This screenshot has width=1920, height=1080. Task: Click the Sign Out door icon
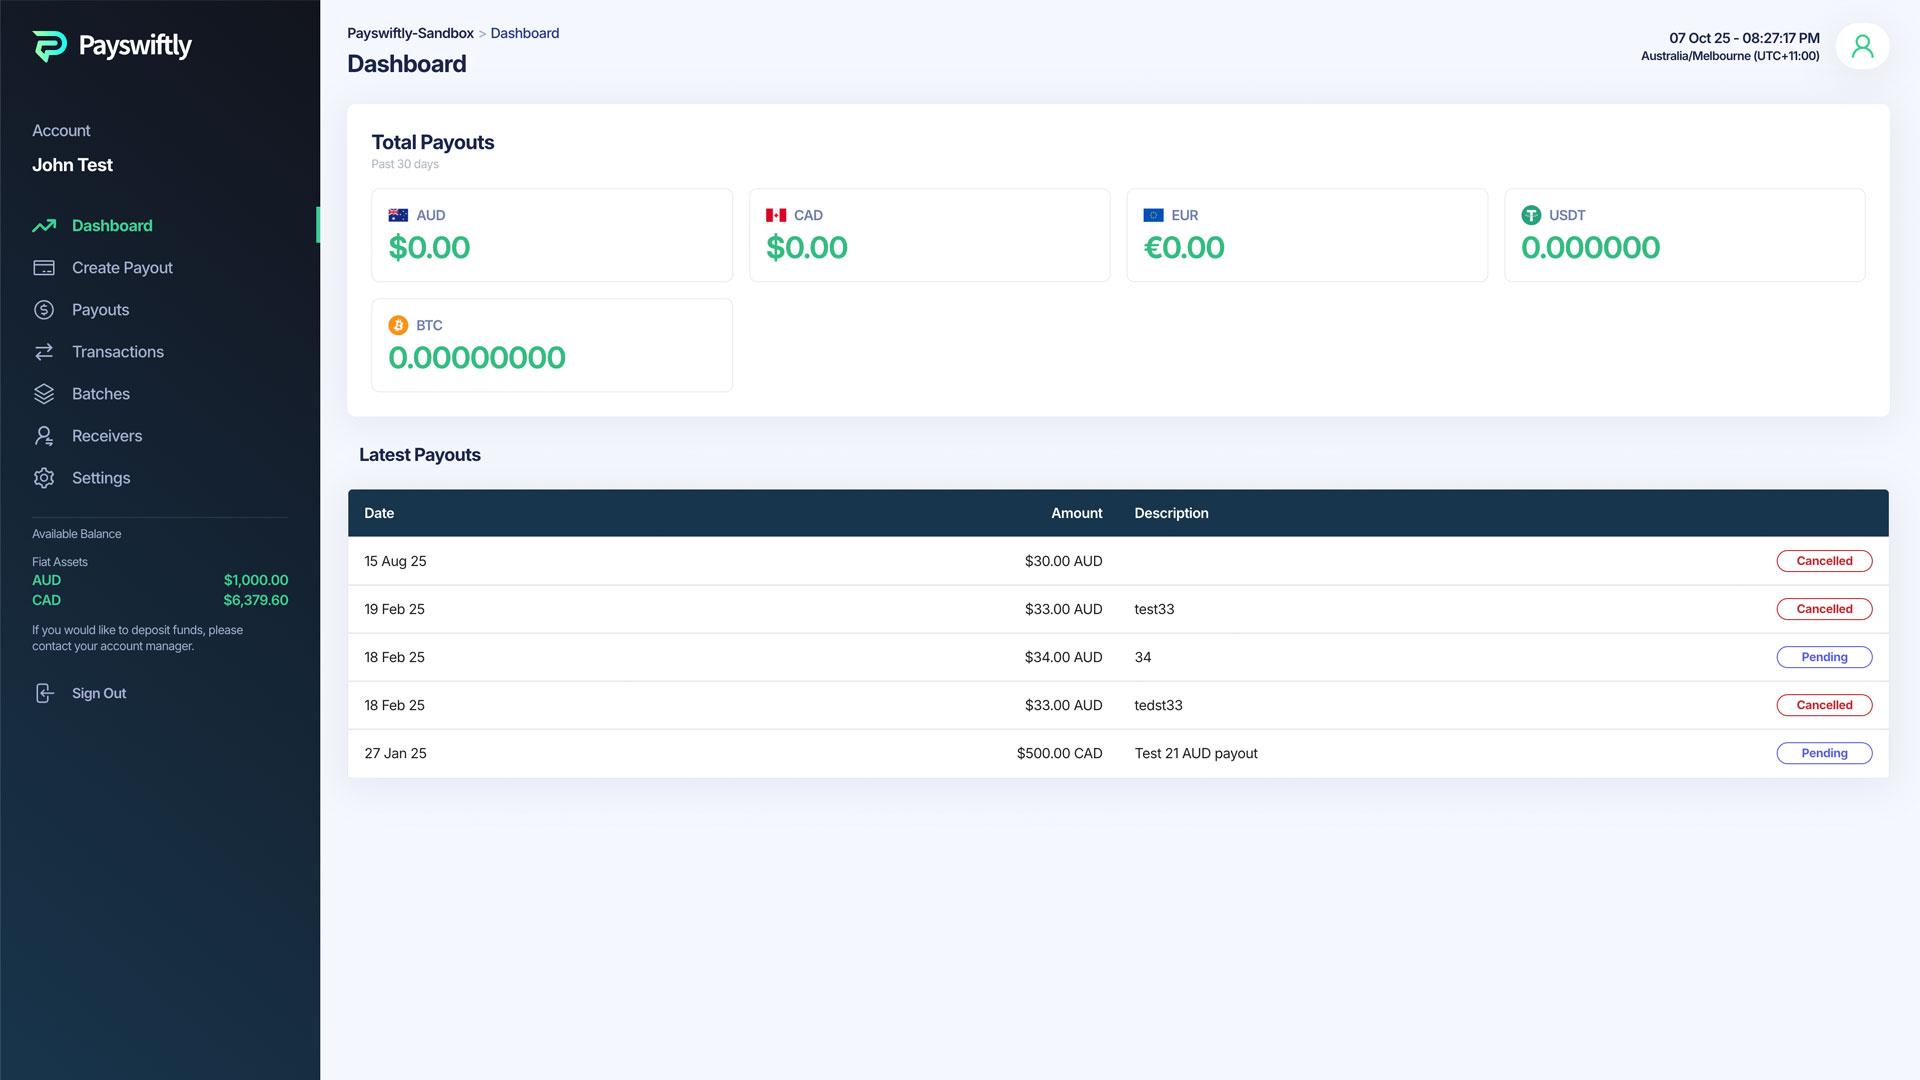(45, 693)
